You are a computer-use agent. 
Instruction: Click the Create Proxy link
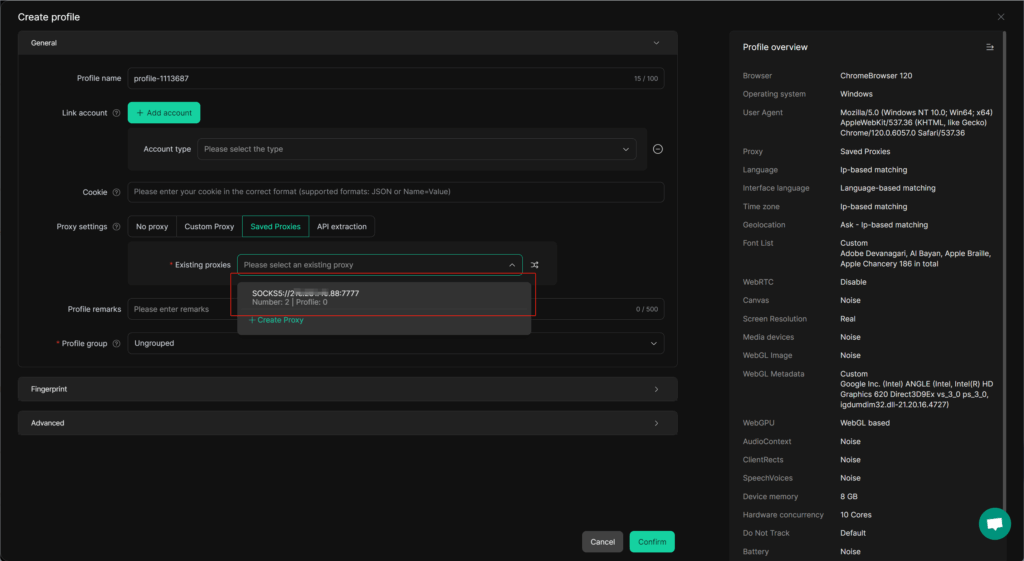277,320
